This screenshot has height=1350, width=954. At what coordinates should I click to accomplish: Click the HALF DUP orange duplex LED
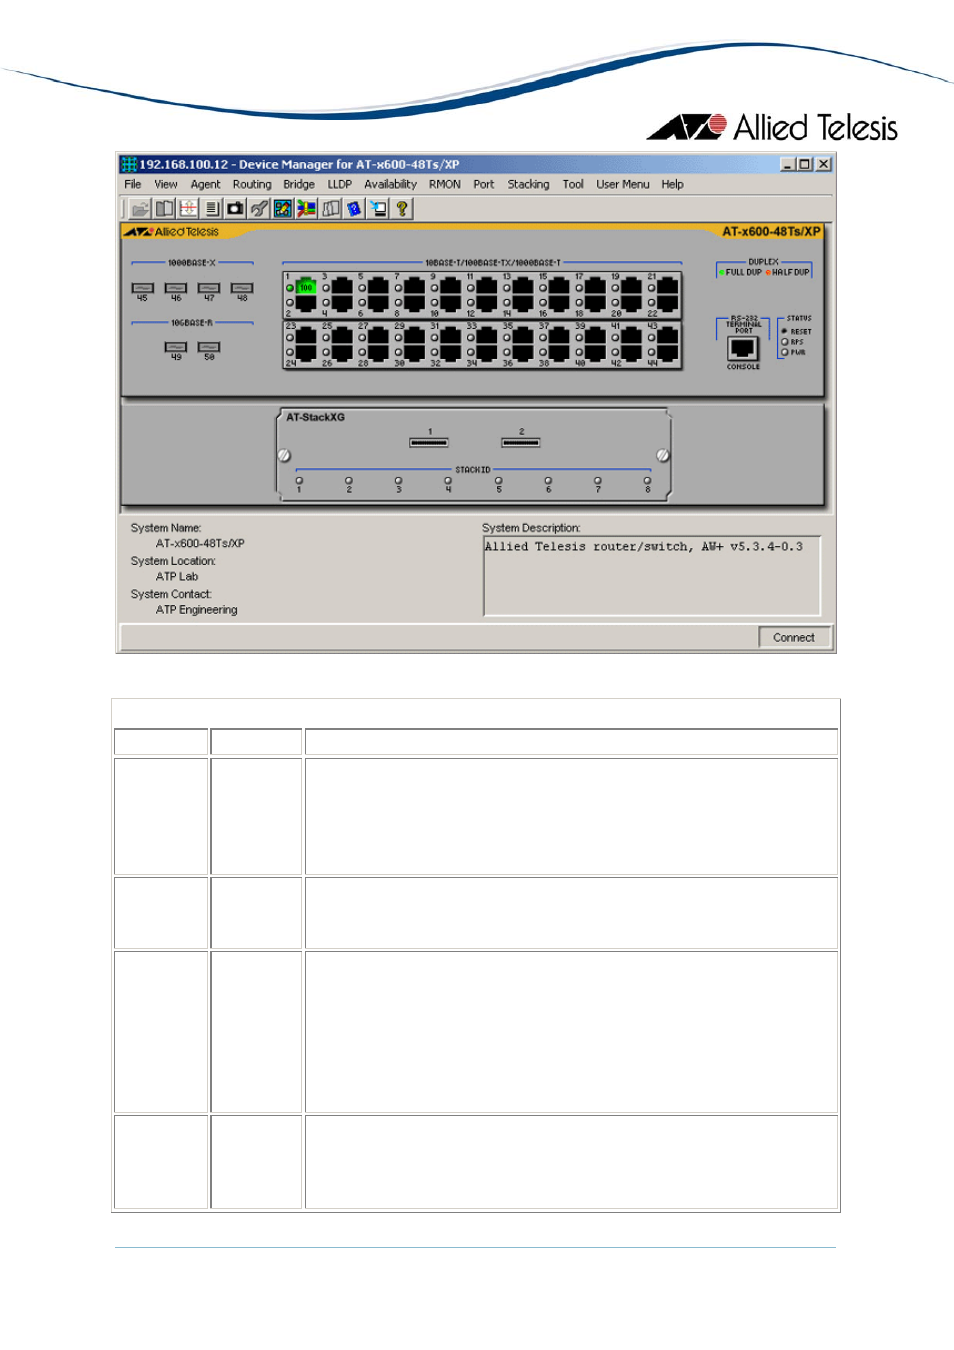click(x=768, y=272)
